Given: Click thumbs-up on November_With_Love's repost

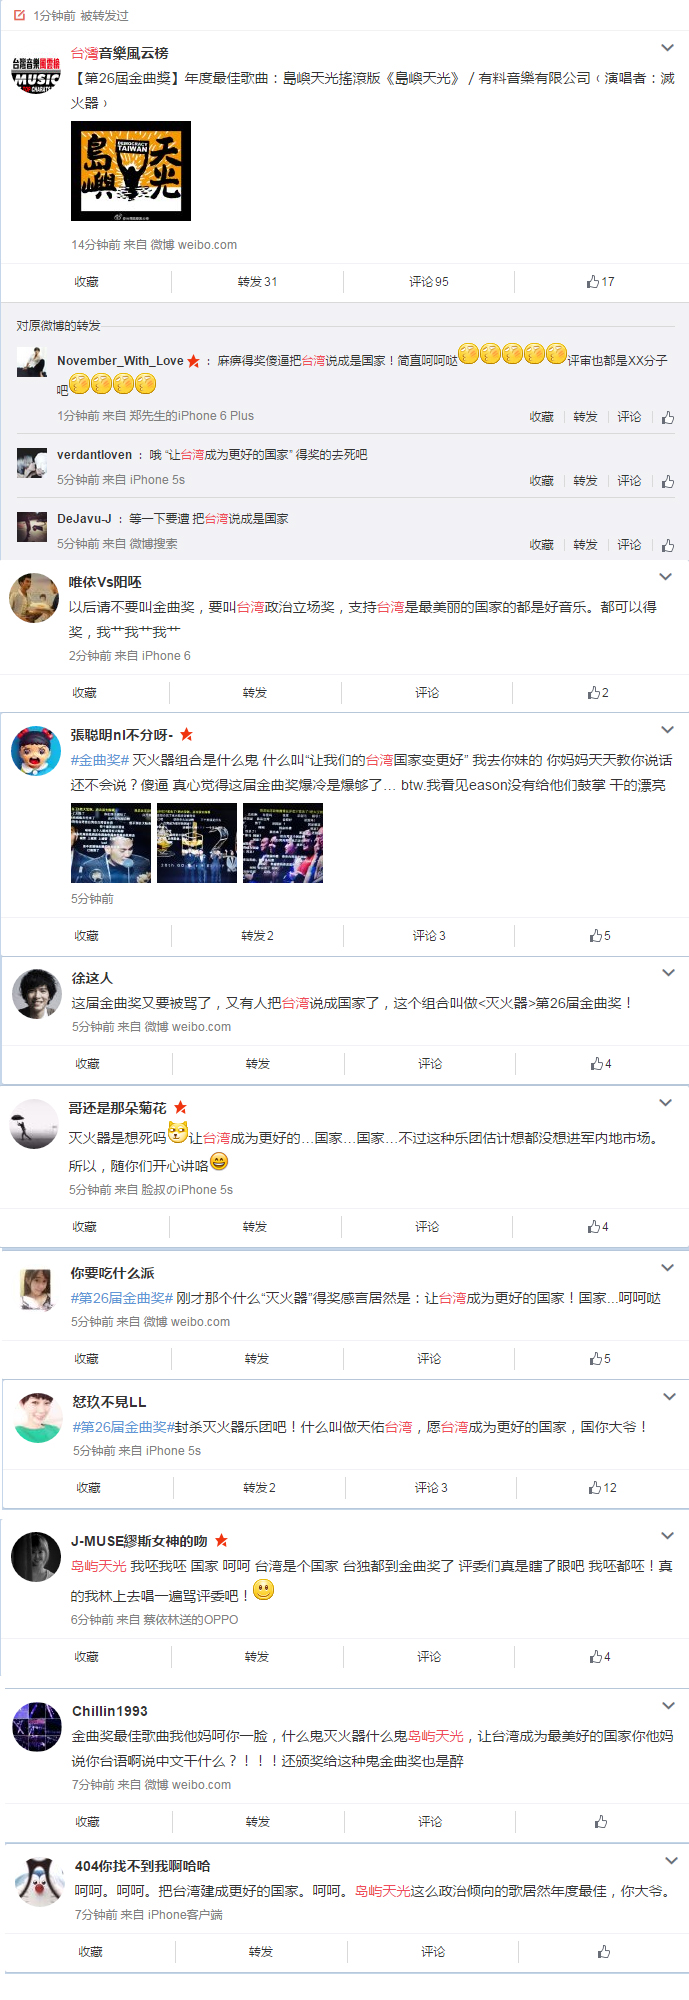Looking at the screenshot, I should [x=668, y=417].
